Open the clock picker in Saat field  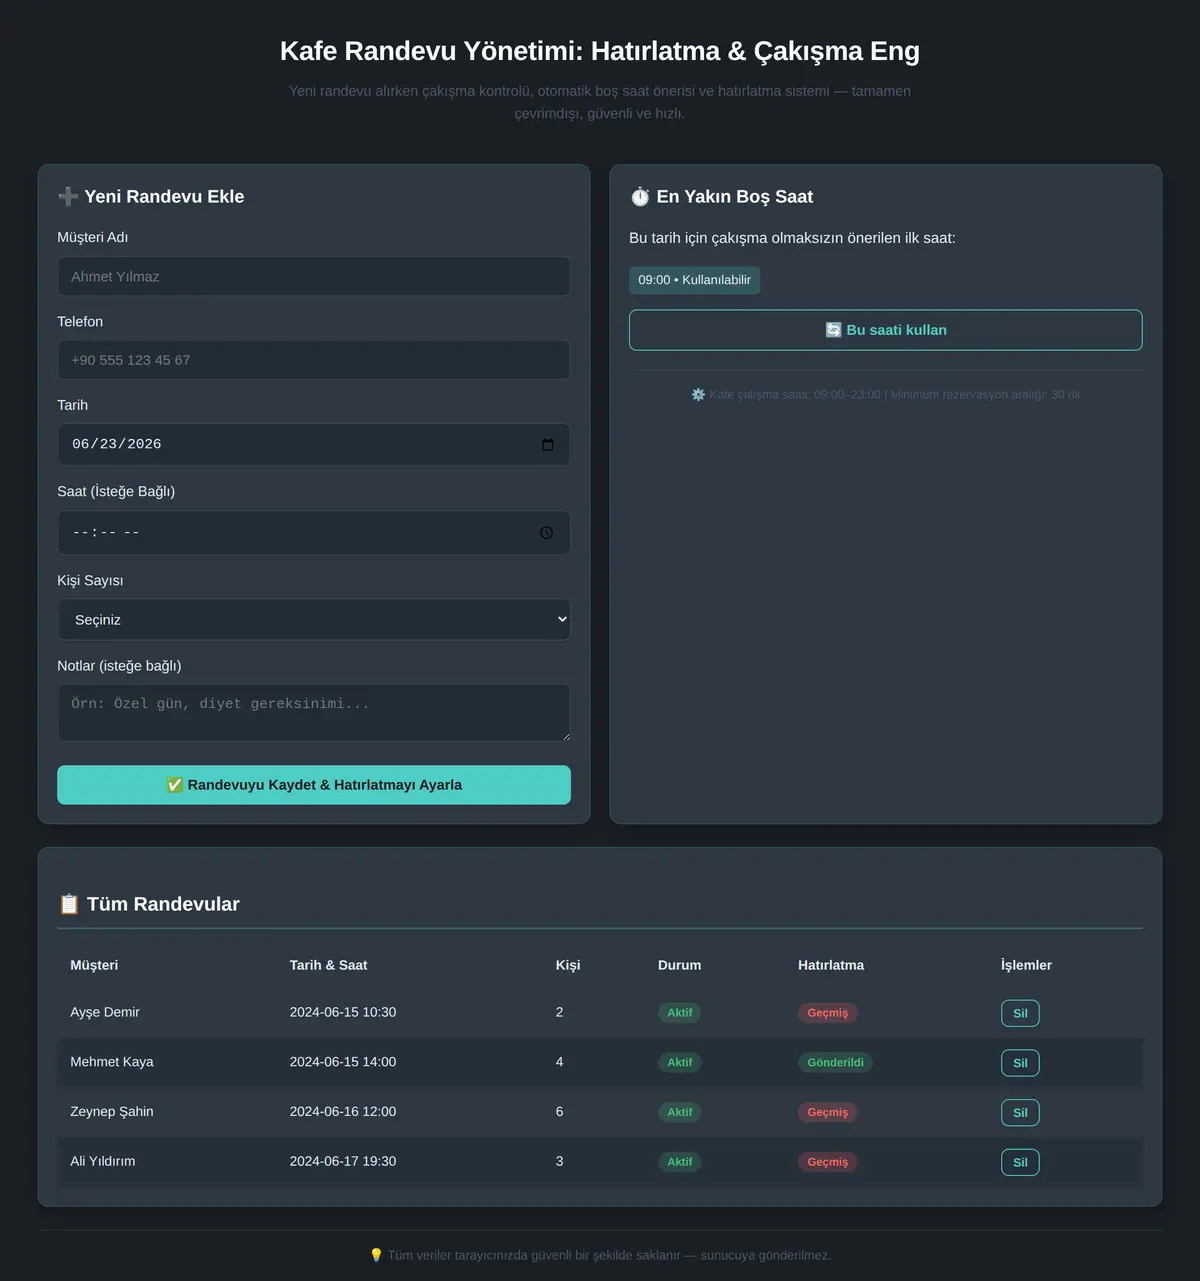pyautogui.click(x=546, y=533)
